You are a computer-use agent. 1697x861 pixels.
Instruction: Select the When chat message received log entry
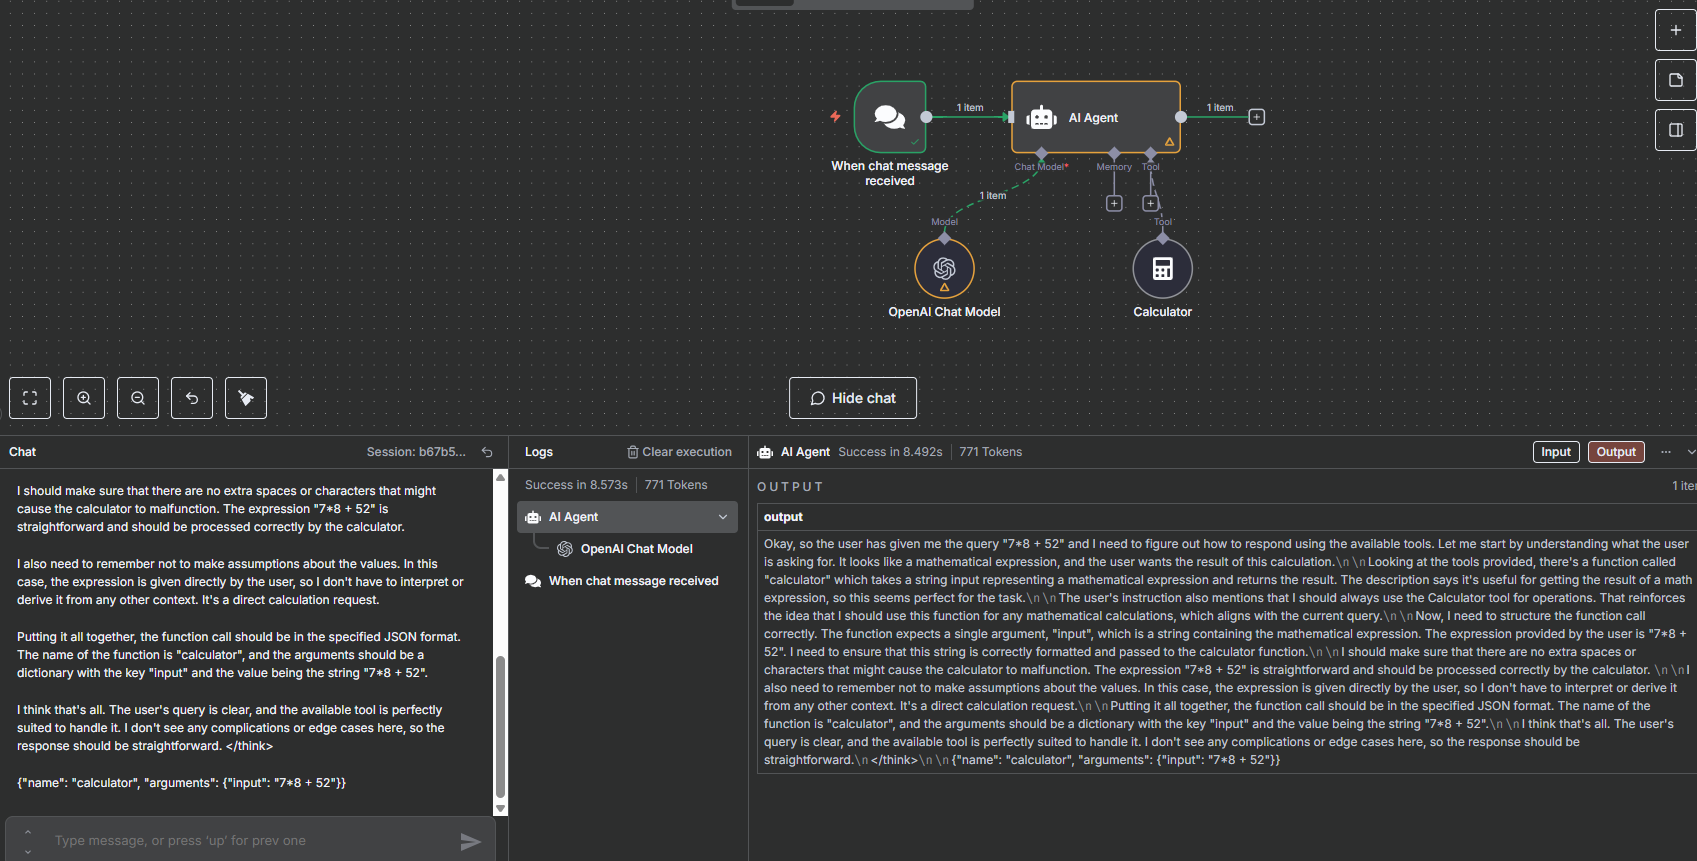click(x=633, y=581)
